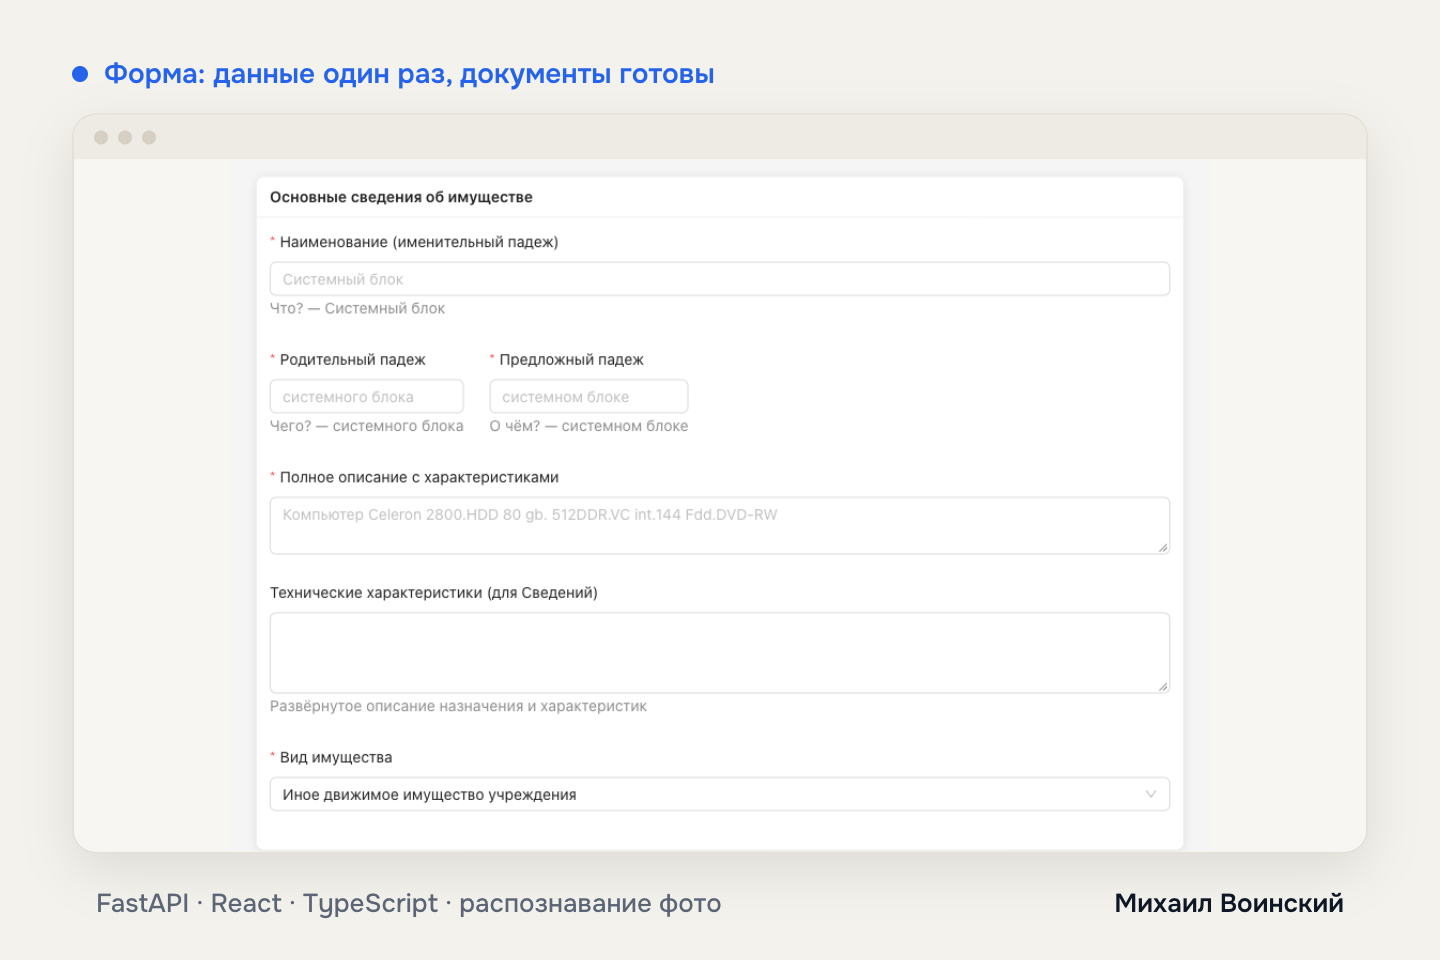Click resize handle of Полное описание textarea
Viewport: 1440px width, 960px height.
click(x=1163, y=548)
